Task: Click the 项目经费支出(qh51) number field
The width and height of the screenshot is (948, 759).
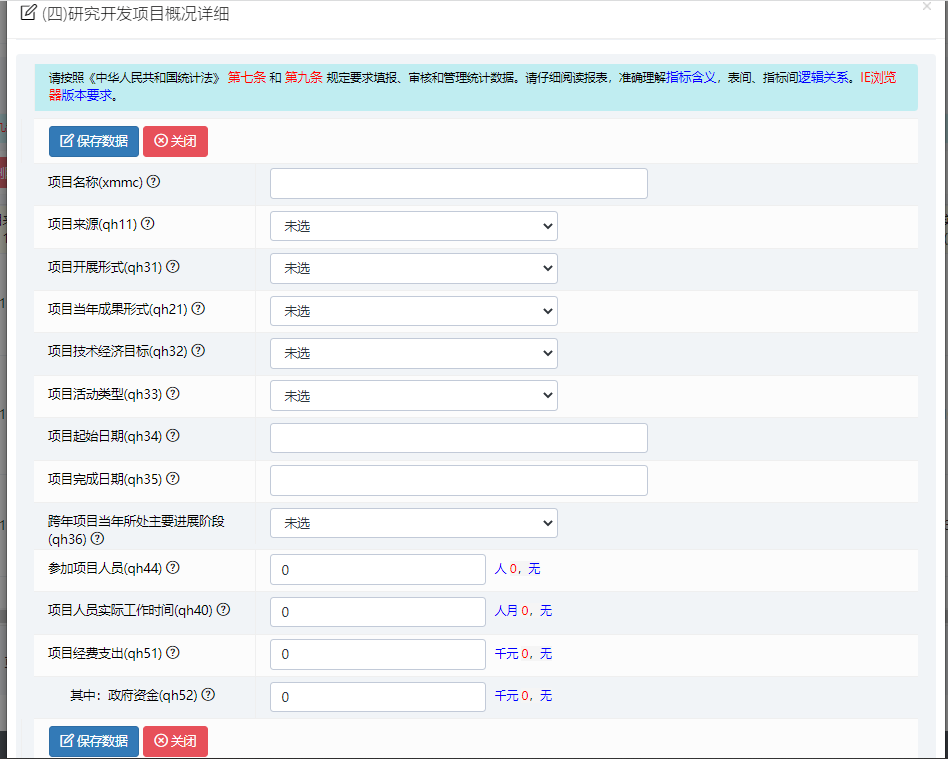Action: (378, 654)
